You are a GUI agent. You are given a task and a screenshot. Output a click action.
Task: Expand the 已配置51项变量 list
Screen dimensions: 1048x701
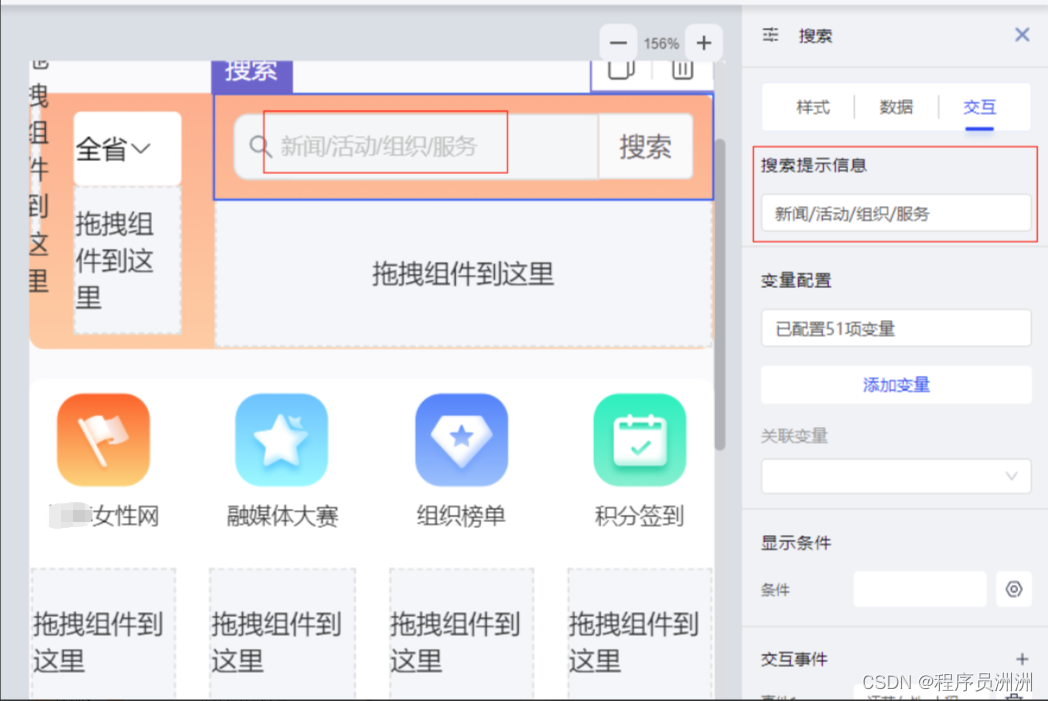tap(895, 328)
